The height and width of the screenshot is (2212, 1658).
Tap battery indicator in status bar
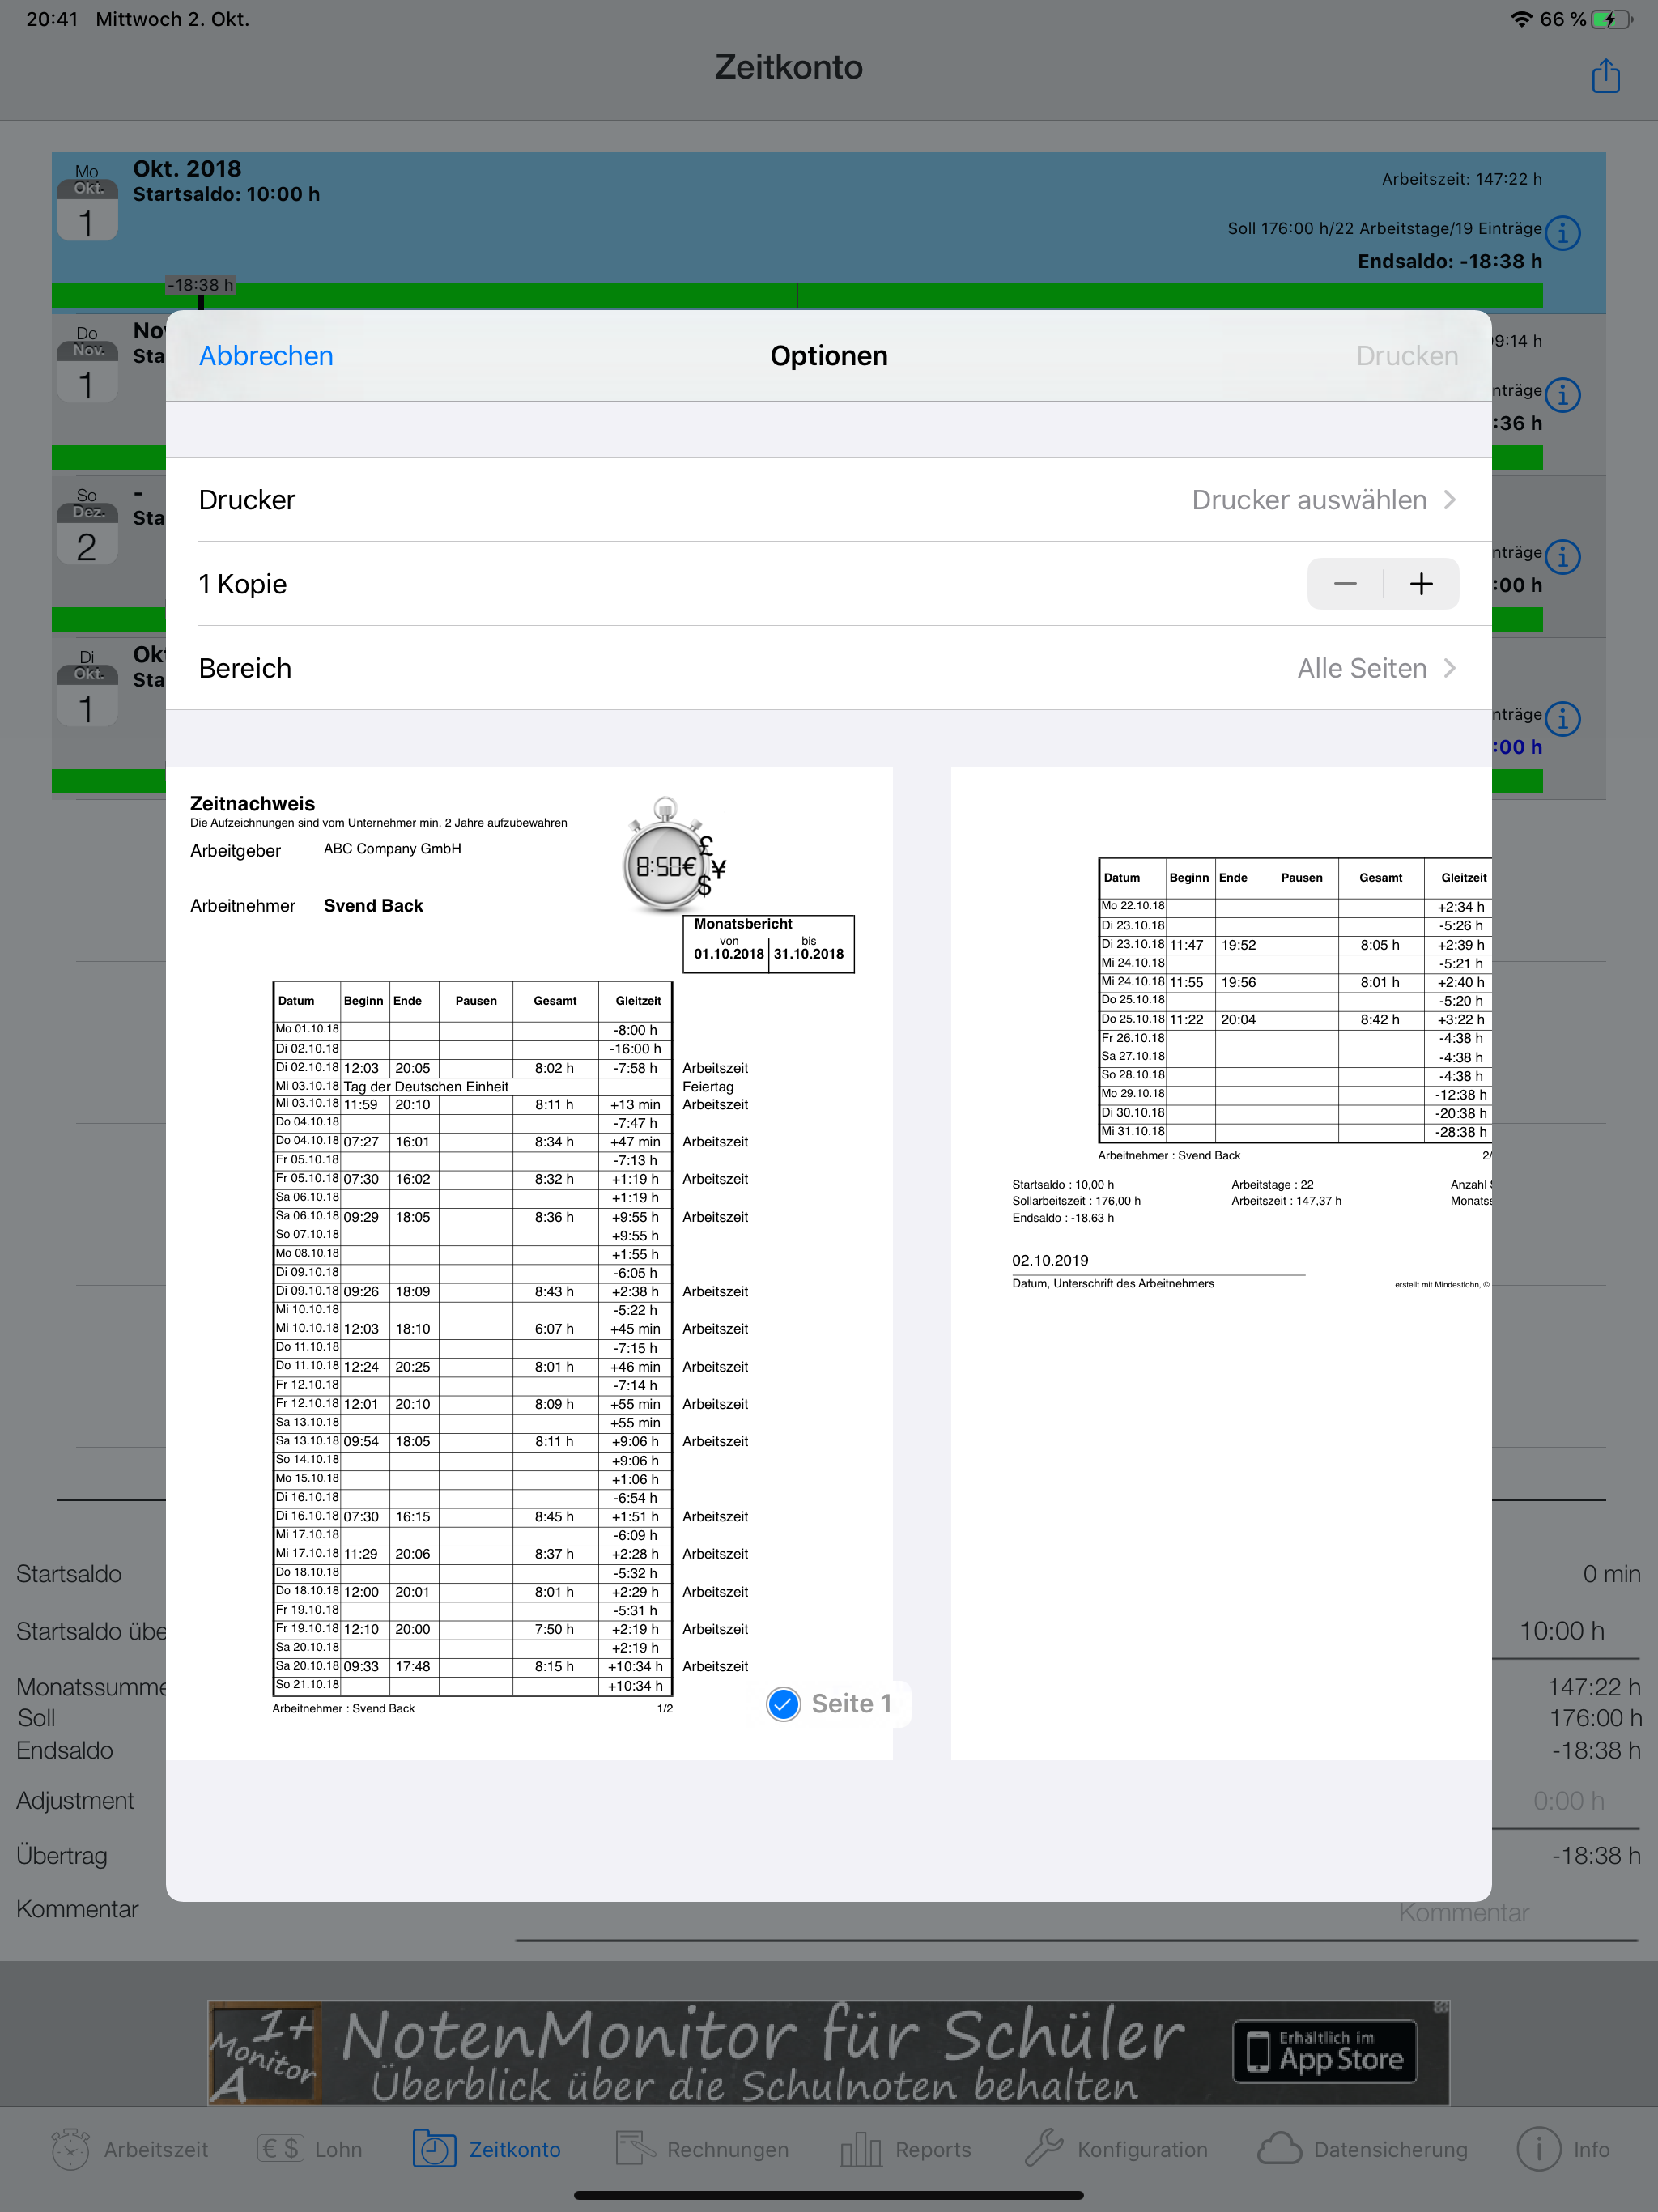[x=1610, y=19]
